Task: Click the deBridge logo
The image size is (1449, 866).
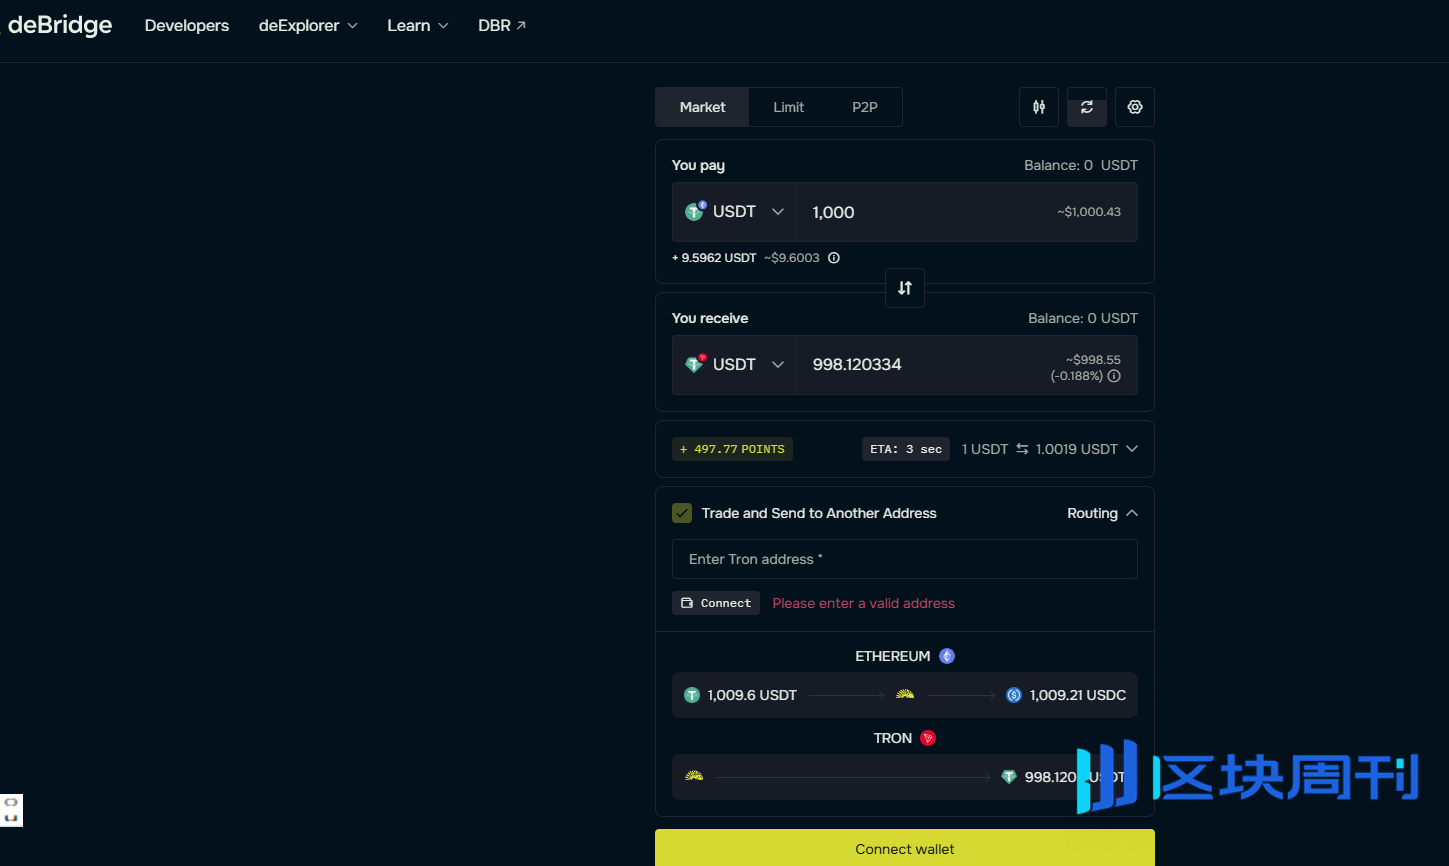Action: click(58, 25)
